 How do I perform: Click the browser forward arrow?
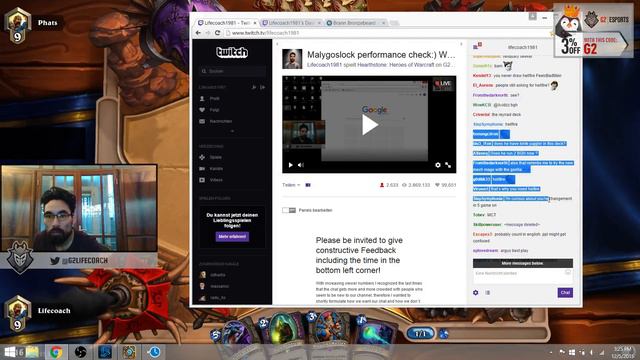(x=208, y=33)
